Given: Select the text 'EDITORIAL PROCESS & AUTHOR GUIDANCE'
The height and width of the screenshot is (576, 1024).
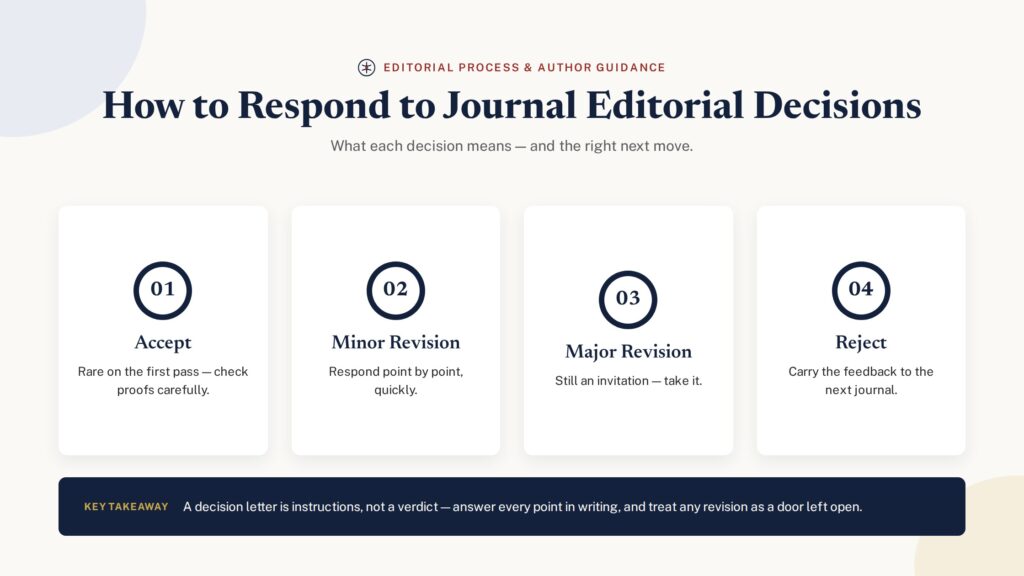Looking at the screenshot, I should point(524,67).
